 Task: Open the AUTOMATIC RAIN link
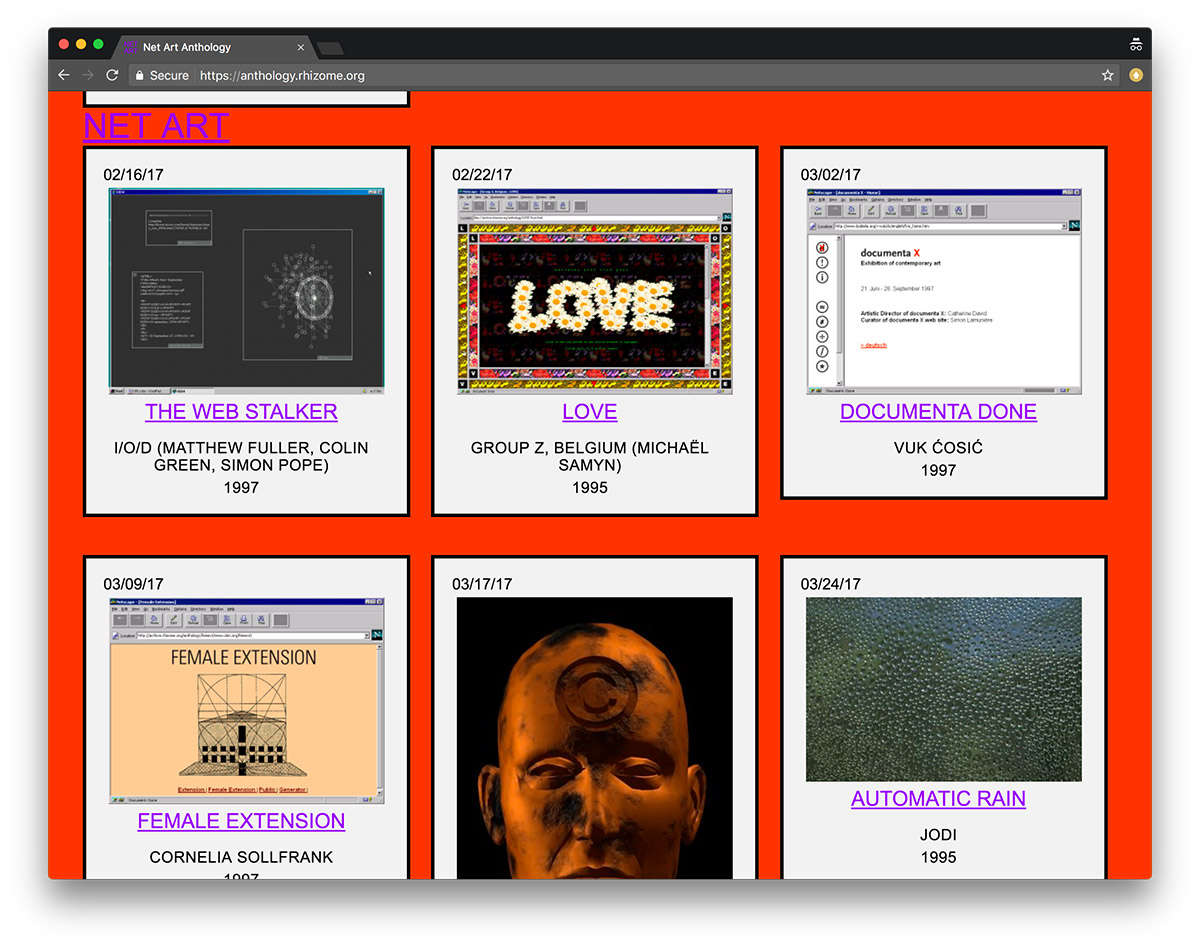938,799
